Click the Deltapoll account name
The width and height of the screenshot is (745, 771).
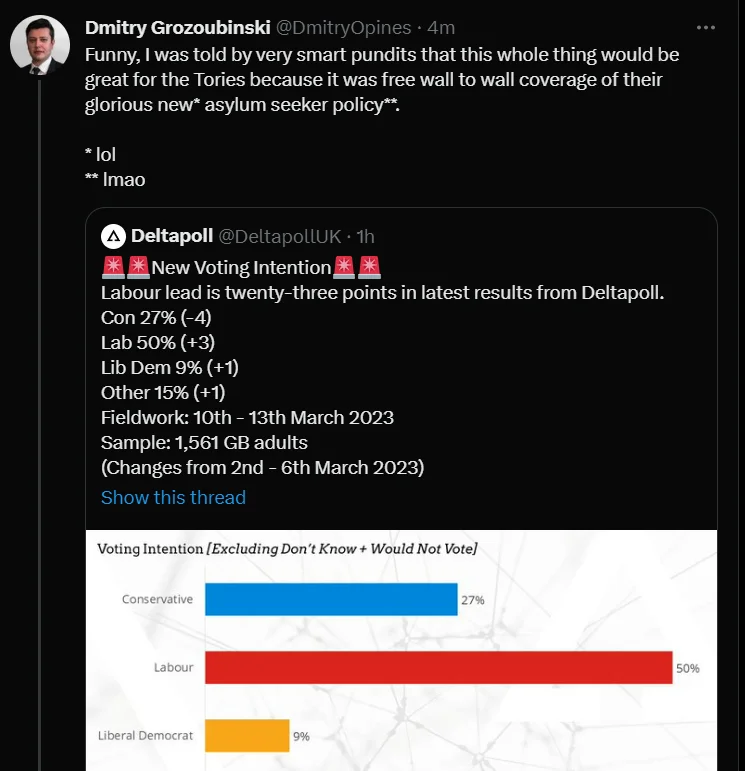(x=172, y=236)
